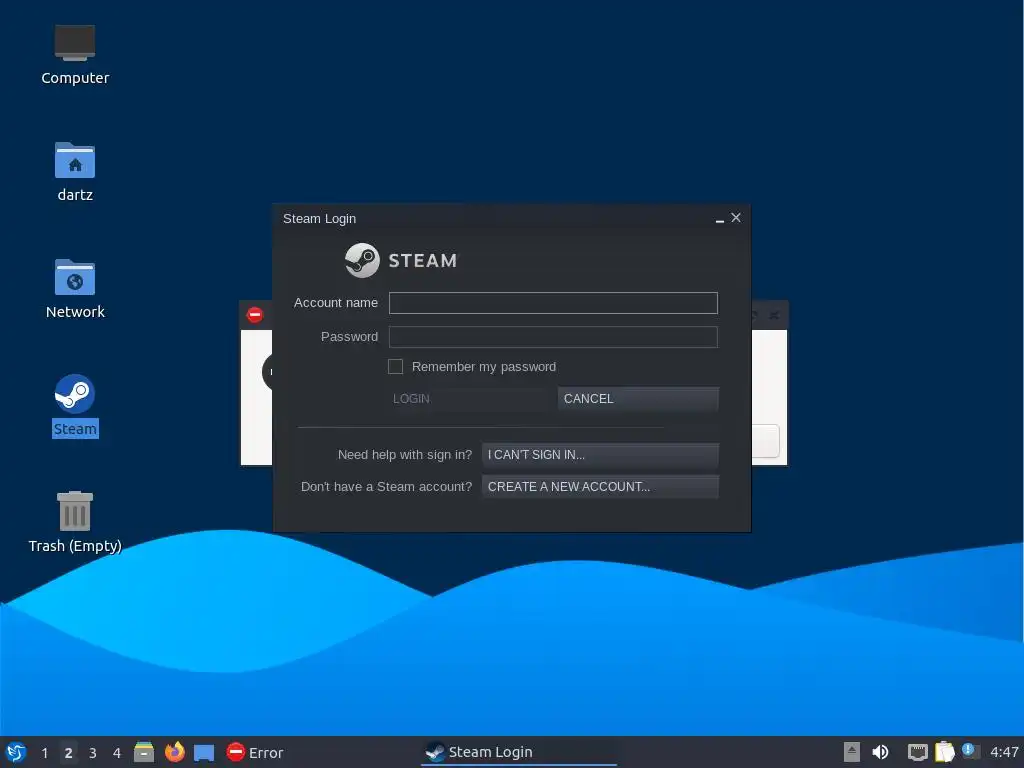Switch to workspace 1
1024x768 pixels.
point(44,753)
